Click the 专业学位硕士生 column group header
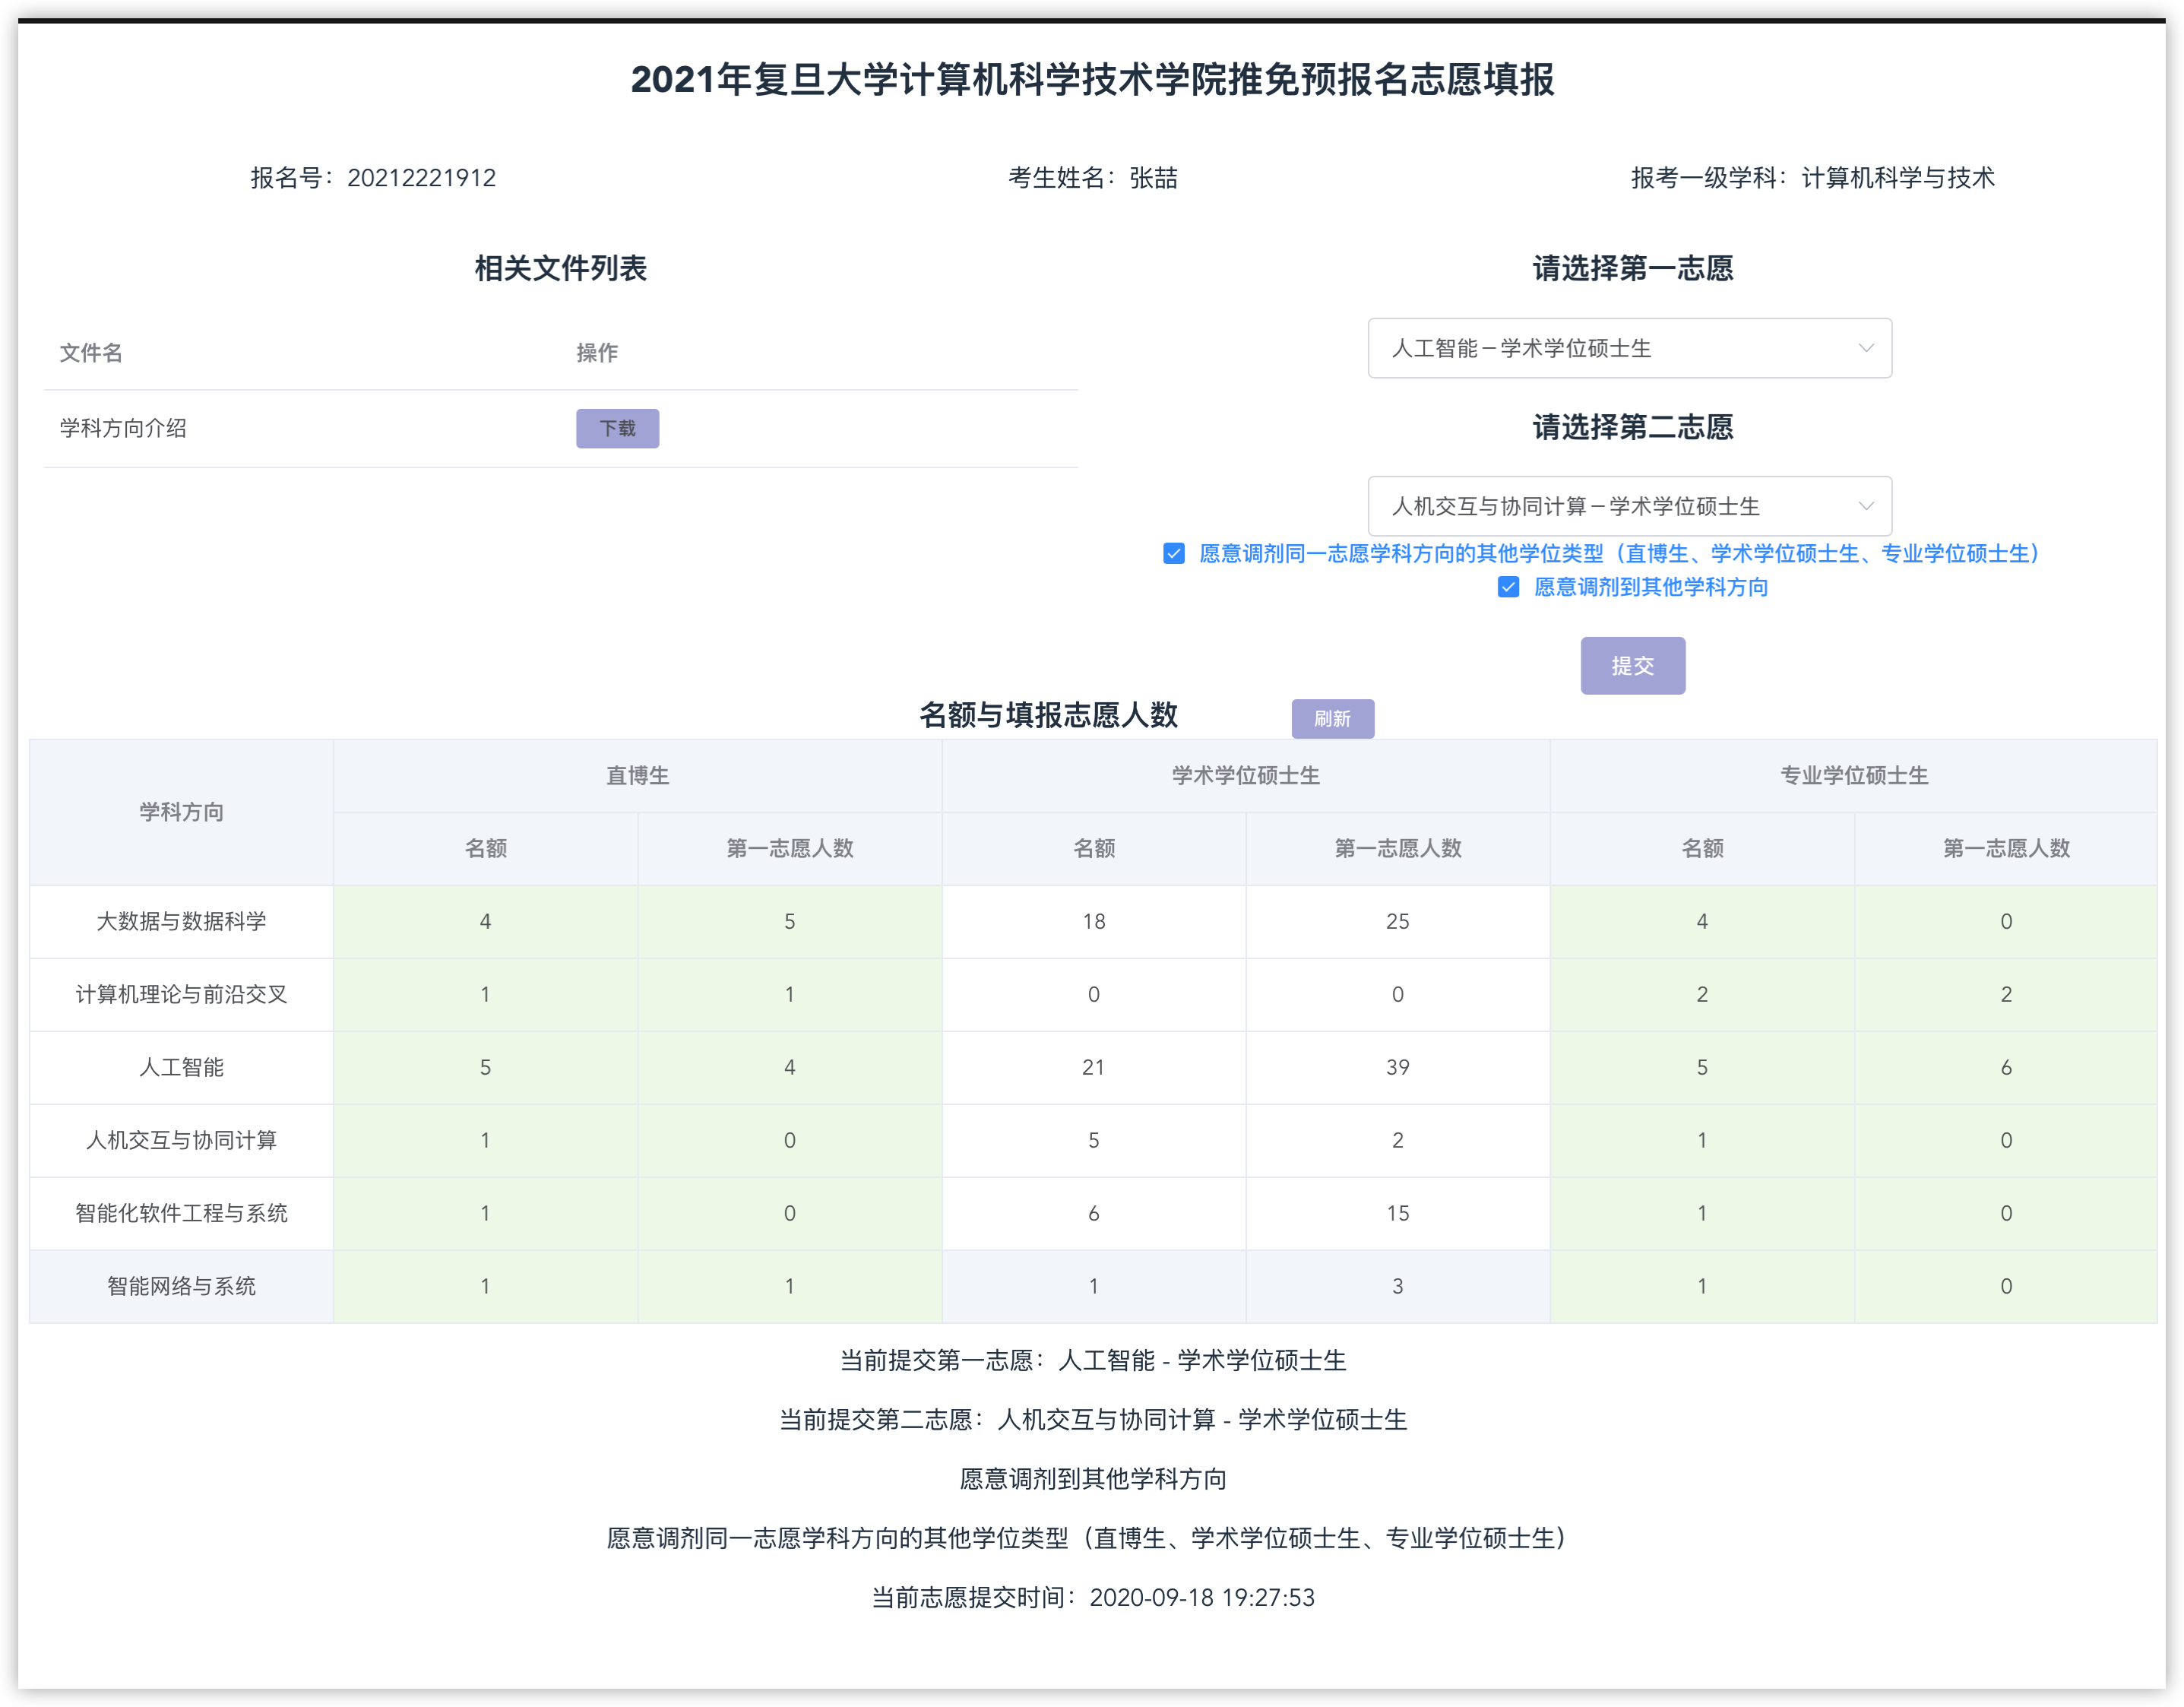The width and height of the screenshot is (2184, 1707). (x=1853, y=775)
